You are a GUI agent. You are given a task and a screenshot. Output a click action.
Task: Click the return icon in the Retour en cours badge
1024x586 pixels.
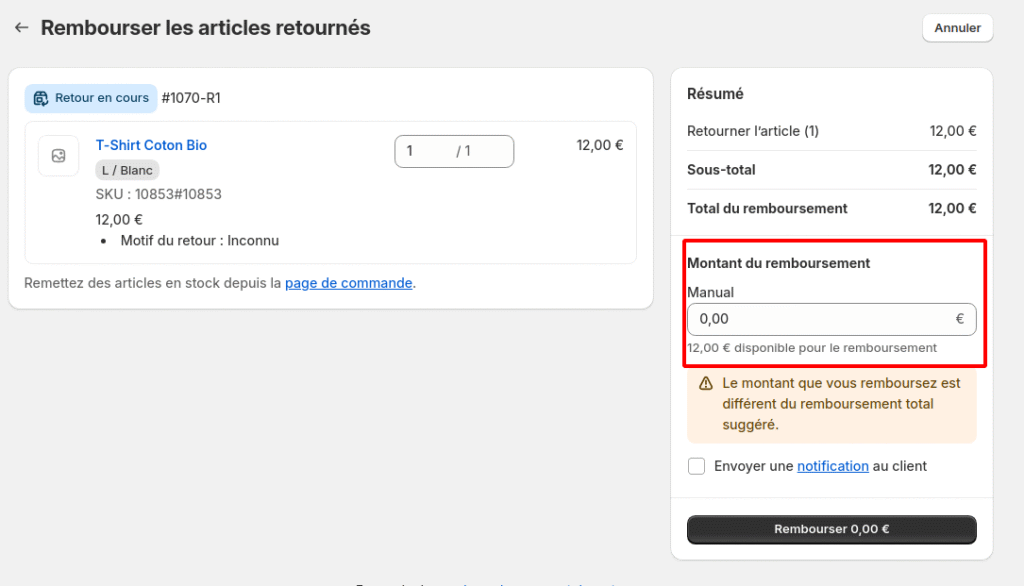41,98
